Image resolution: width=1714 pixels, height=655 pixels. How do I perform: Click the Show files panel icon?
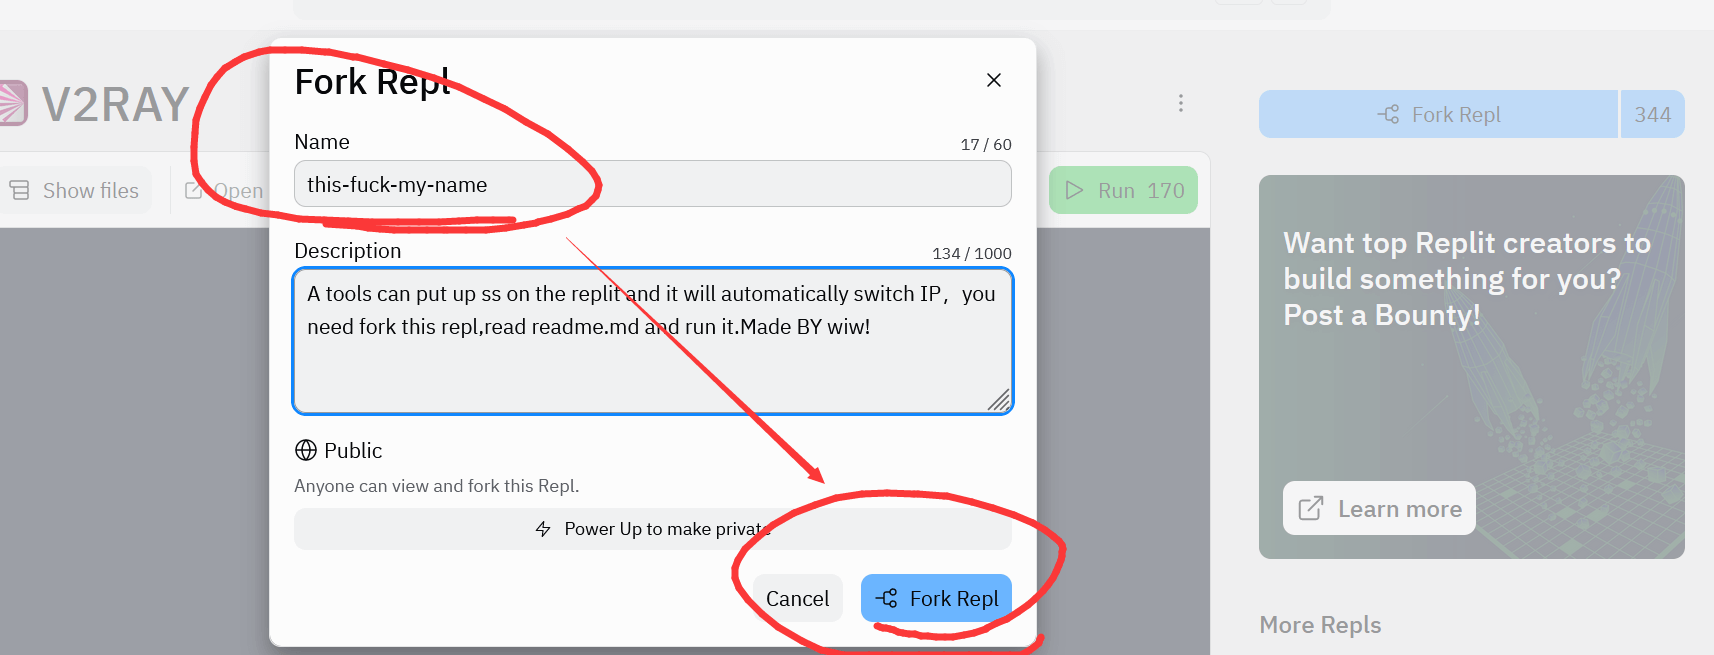click(x=19, y=190)
